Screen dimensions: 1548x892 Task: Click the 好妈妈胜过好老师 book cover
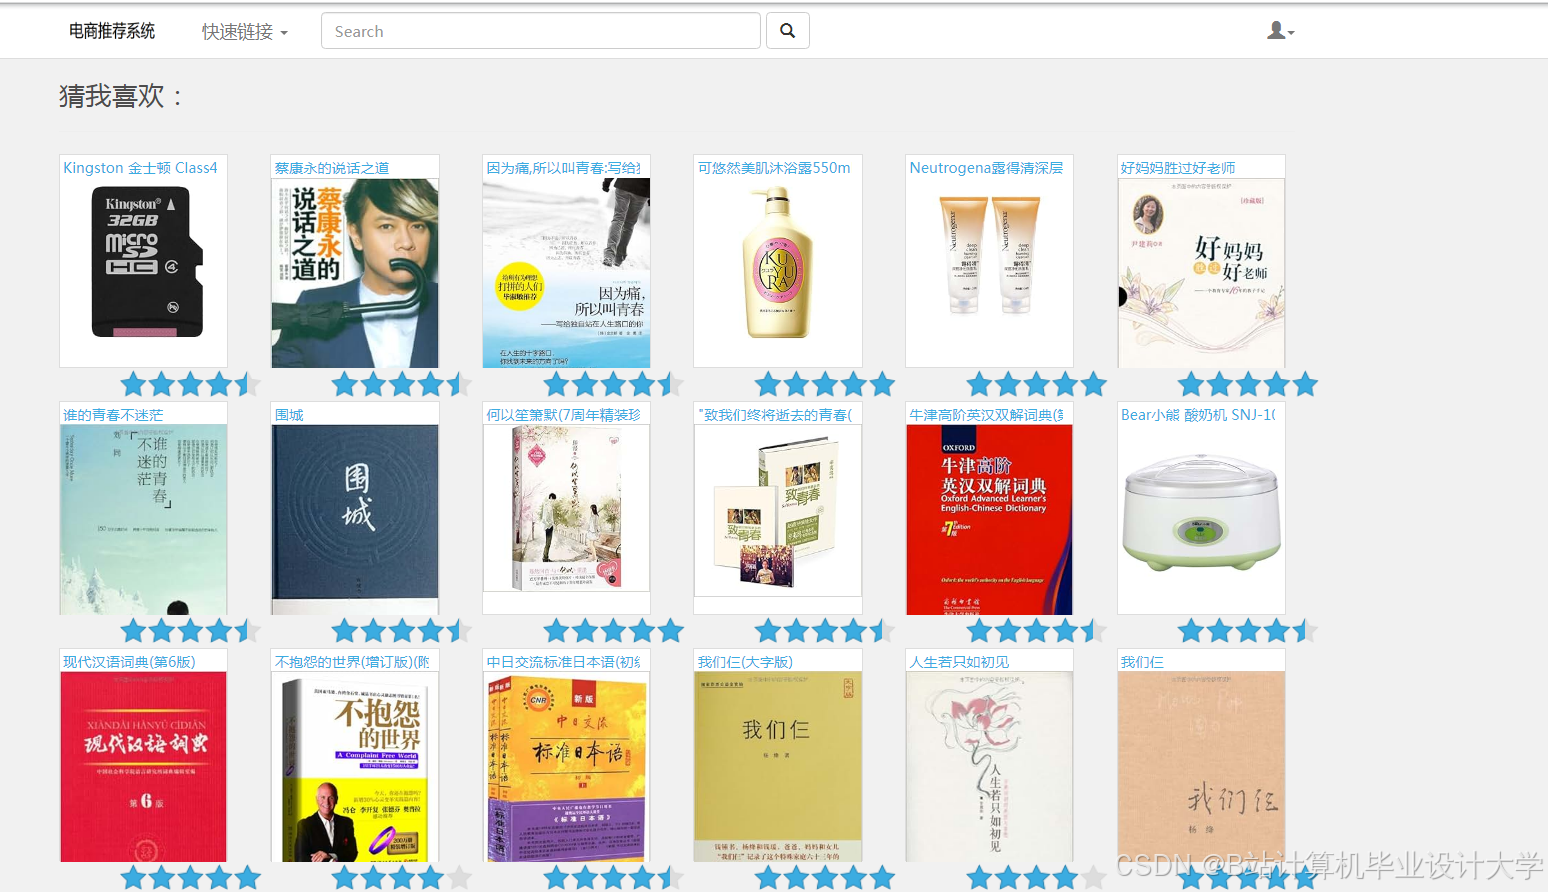1201,272
